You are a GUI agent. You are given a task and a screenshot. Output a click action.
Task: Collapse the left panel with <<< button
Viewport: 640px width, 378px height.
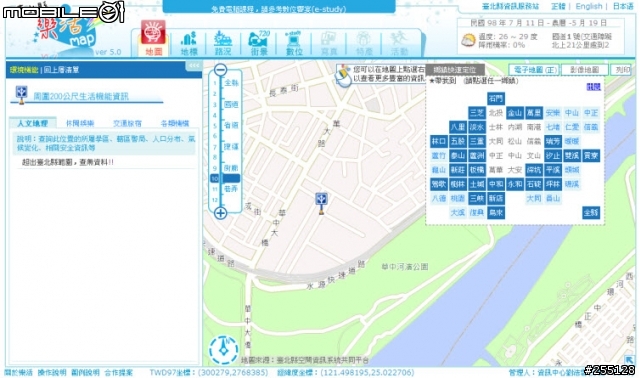(x=193, y=66)
